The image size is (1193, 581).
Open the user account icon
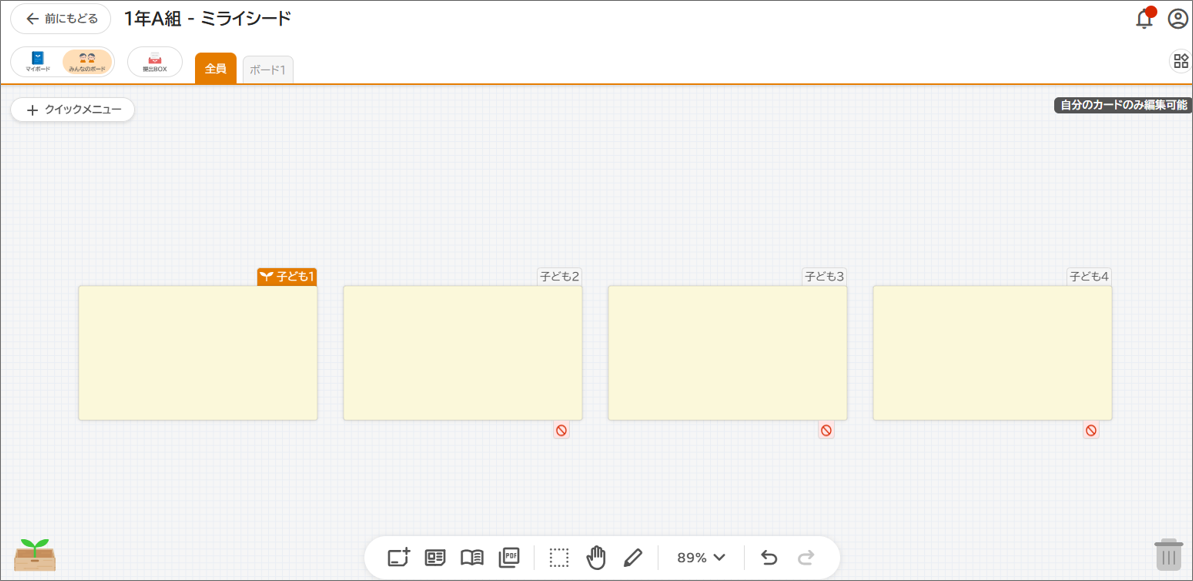point(1178,19)
